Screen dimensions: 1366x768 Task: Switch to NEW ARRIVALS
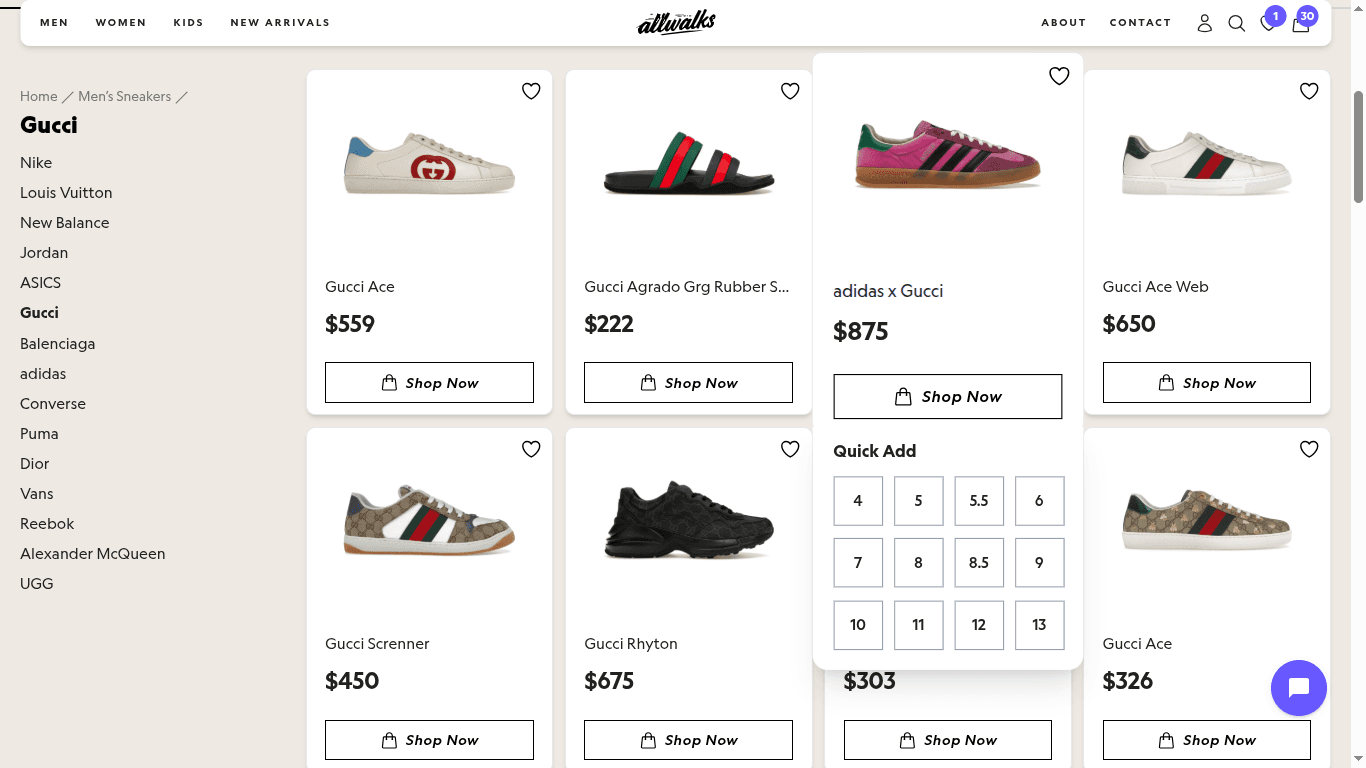click(280, 22)
